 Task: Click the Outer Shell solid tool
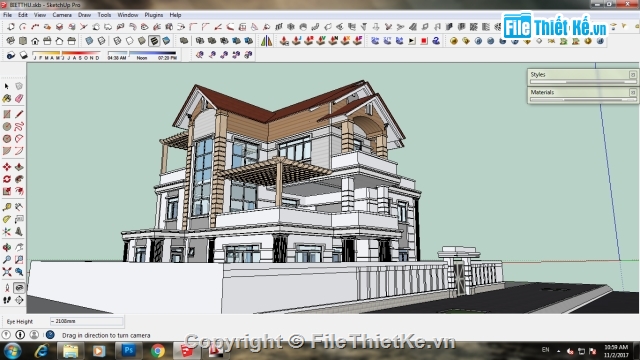point(184,41)
